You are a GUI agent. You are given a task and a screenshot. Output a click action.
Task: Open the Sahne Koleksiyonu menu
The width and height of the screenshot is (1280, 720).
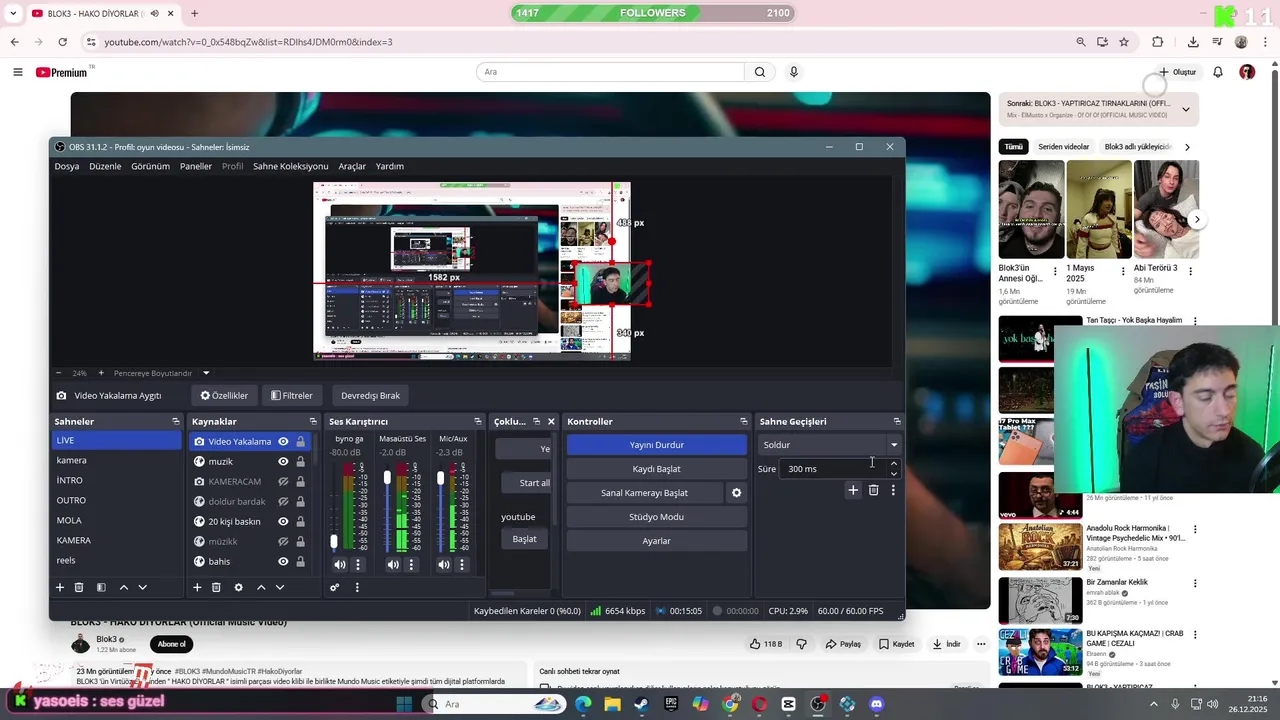(290, 166)
